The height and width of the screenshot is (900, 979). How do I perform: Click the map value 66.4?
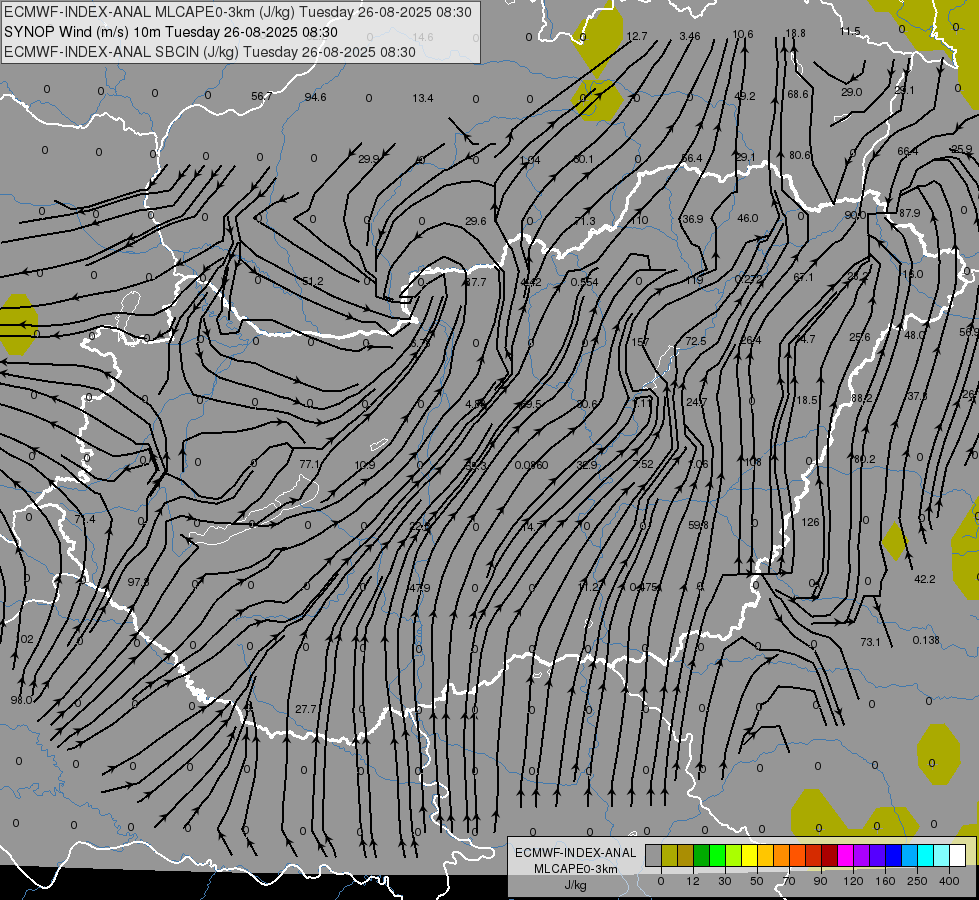pyautogui.click(x=908, y=151)
